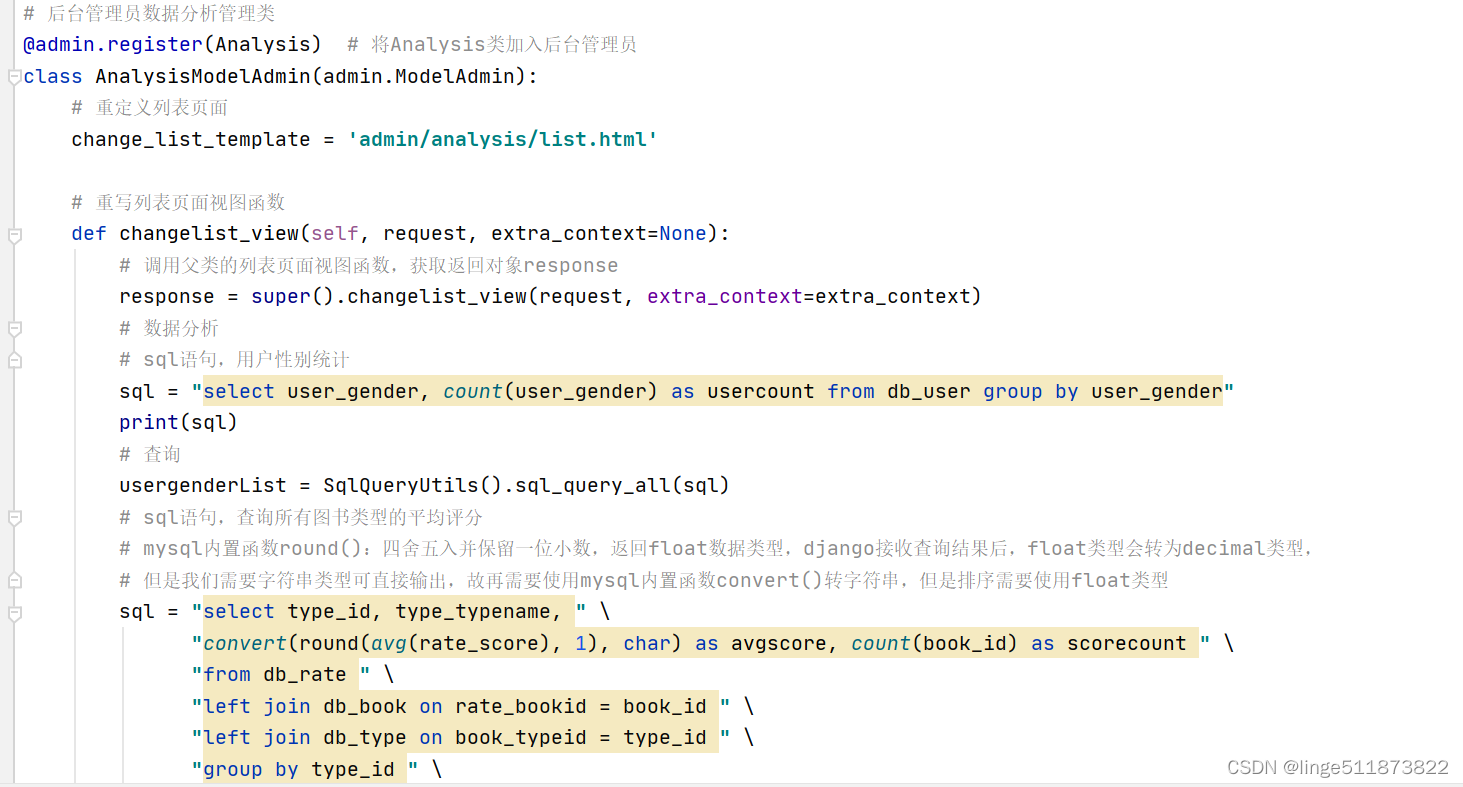Toggle fold marker beside '# sql语句，用户性别统计' comment

point(14,360)
